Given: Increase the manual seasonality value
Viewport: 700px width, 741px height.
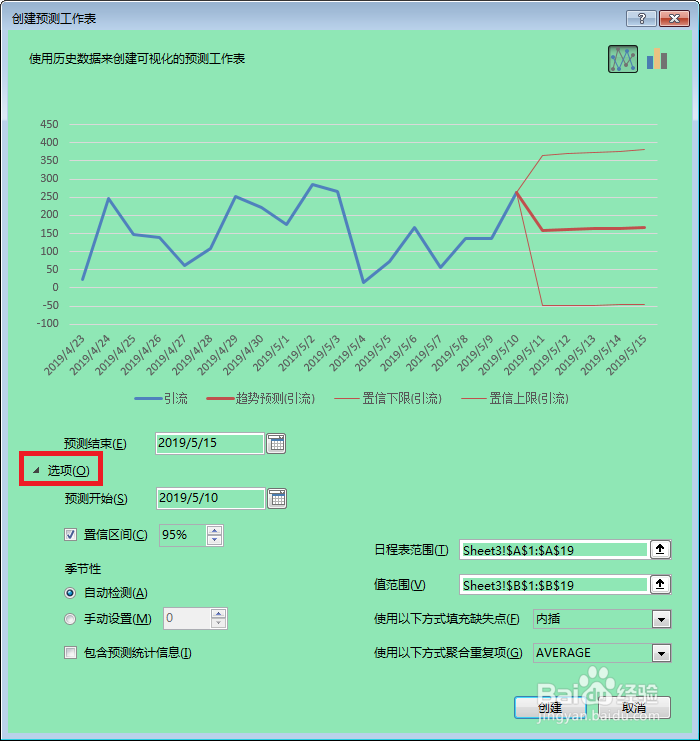Looking at the screenshot, I should click(218, 613).
